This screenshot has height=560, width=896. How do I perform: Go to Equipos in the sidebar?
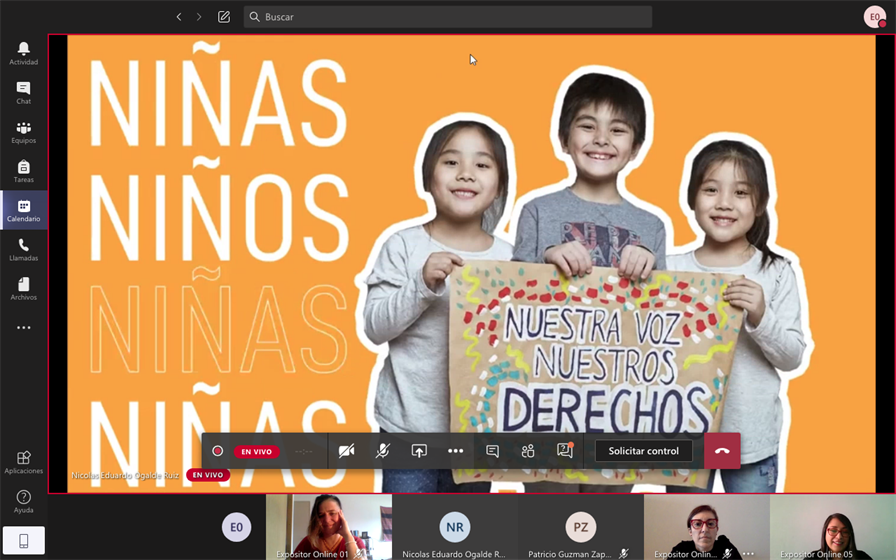(x=23, y=132)
